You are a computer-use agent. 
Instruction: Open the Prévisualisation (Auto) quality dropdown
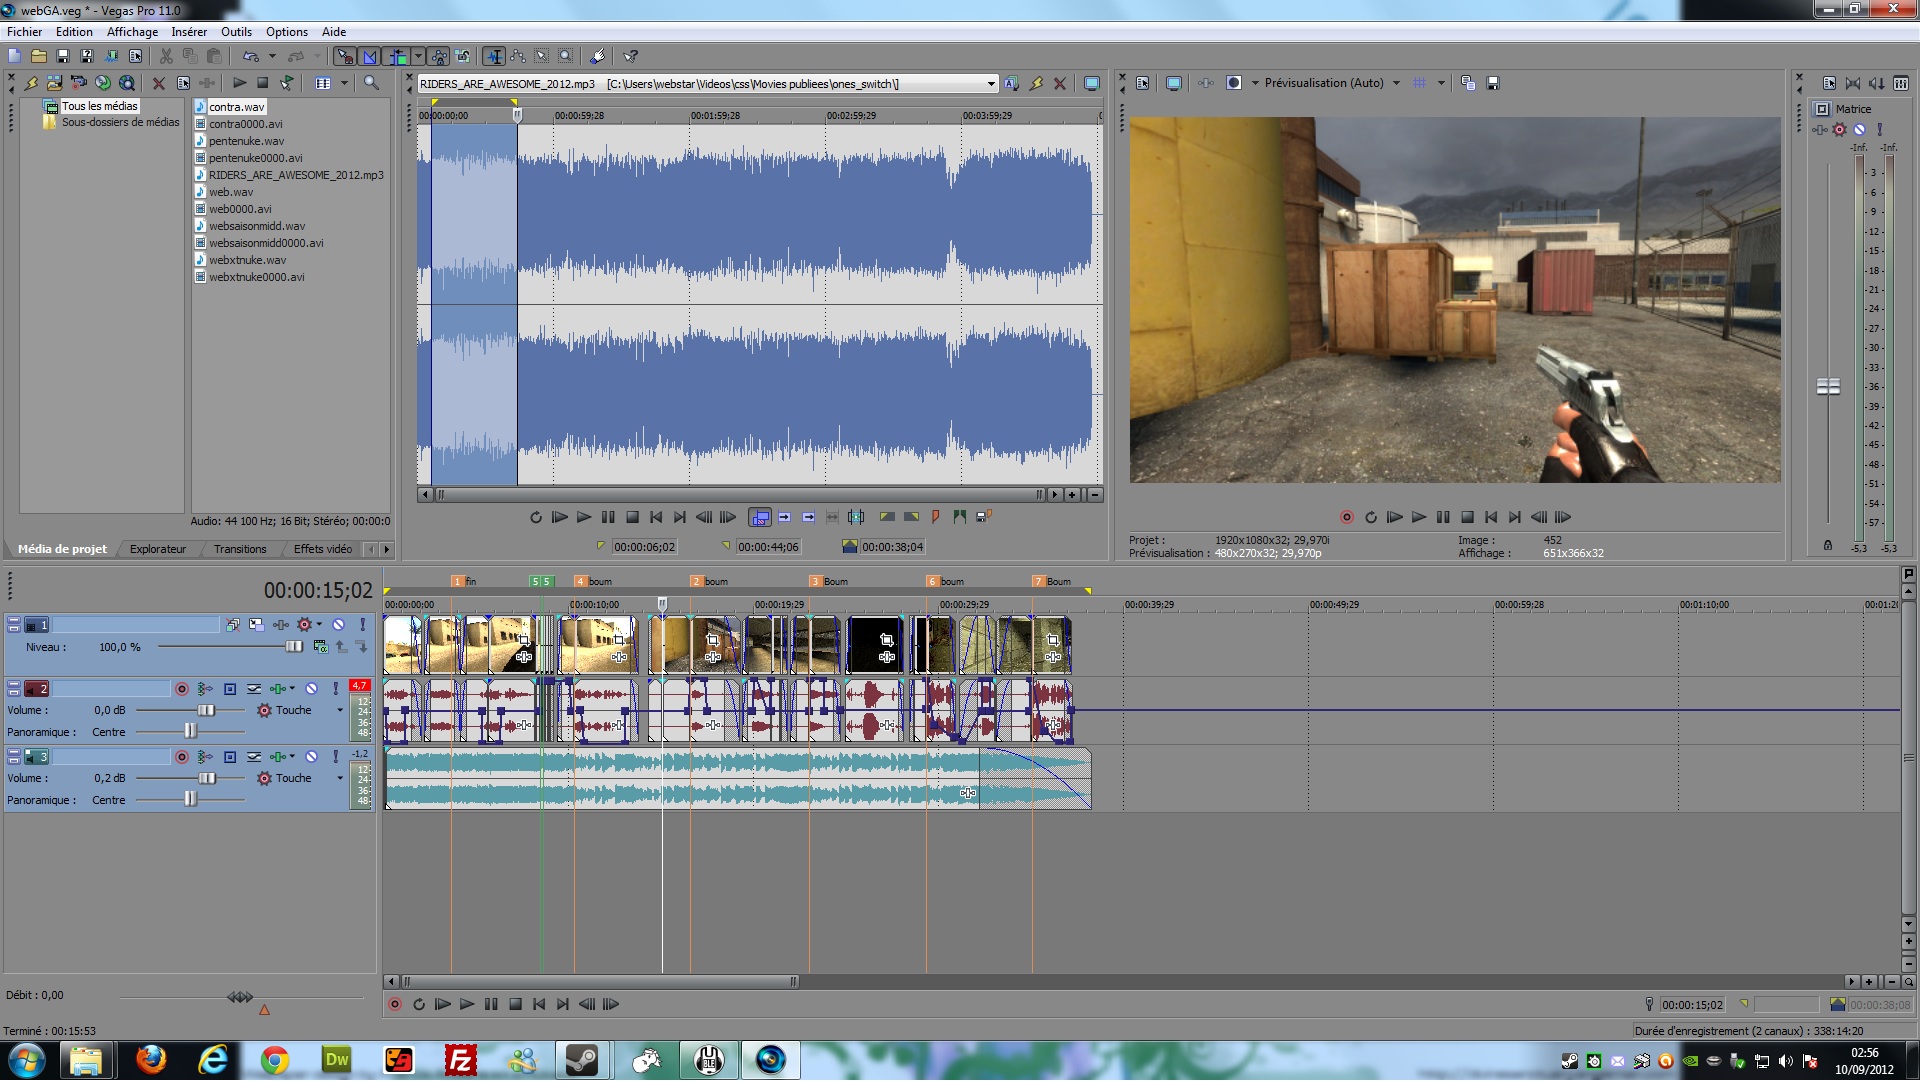(x=1396, y=83)
